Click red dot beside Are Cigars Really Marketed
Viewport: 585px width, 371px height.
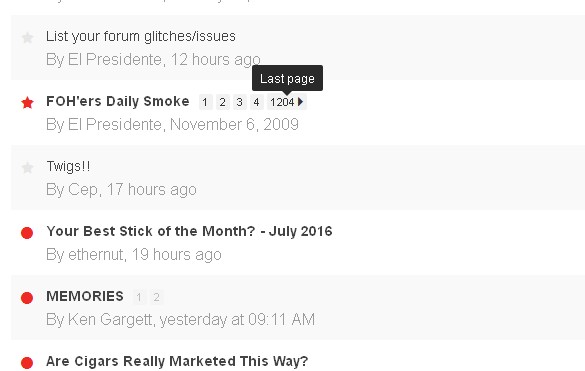27,363
